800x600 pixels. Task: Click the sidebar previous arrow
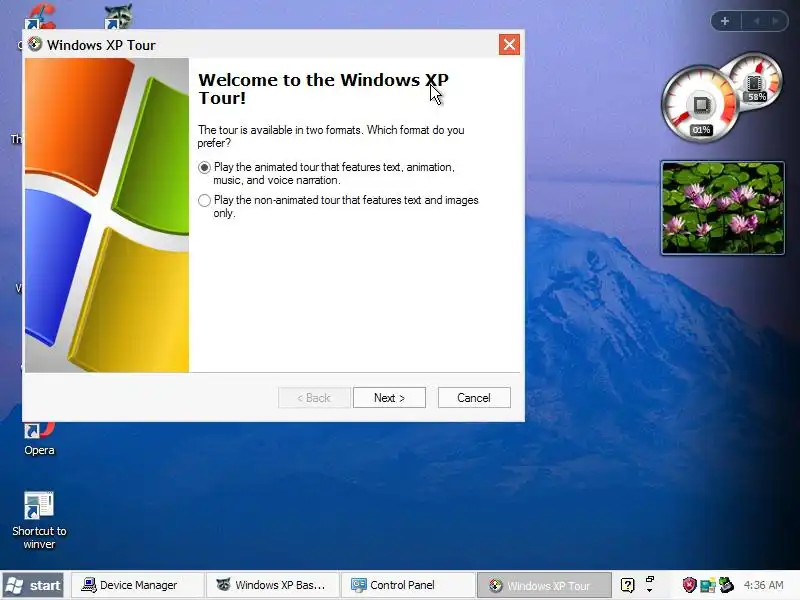coord(757,21)
